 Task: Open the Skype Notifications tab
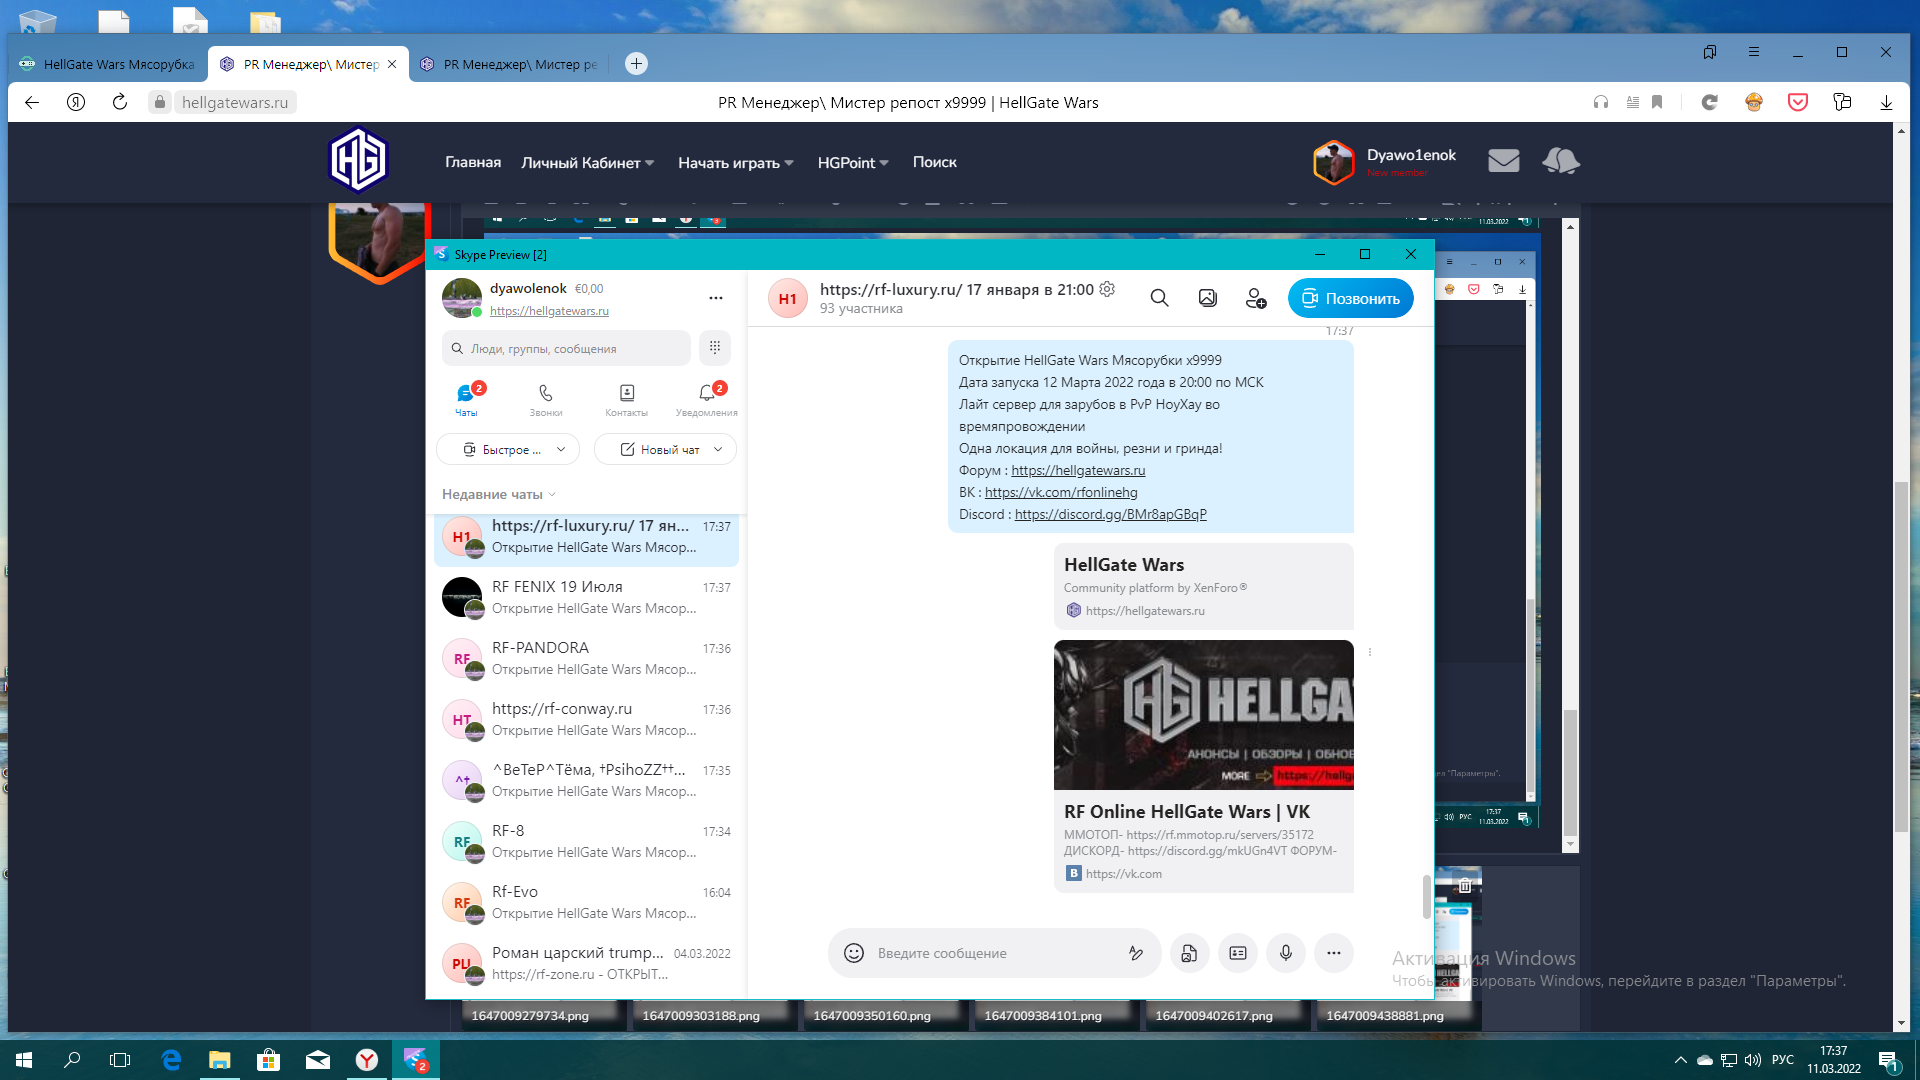tap(707, 399)
